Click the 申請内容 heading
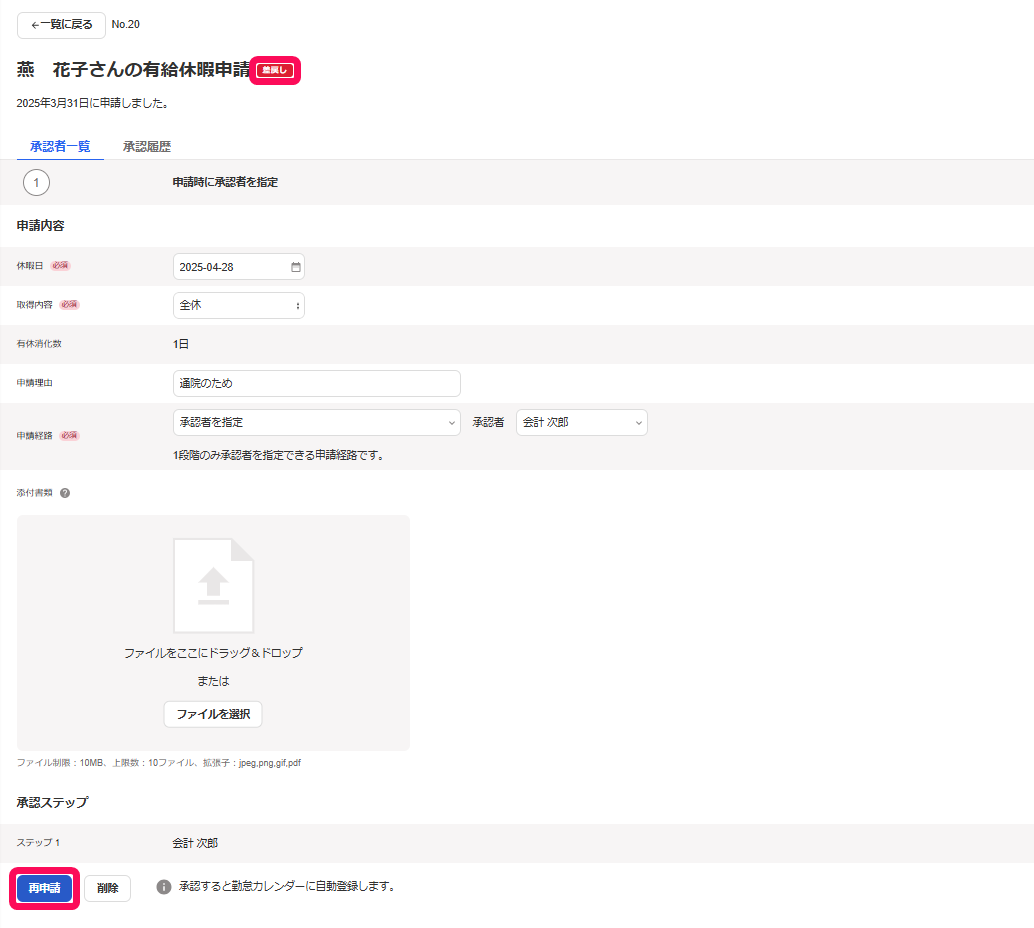The height and width of the screenshot is (928, 1034). tap(40, 226)
